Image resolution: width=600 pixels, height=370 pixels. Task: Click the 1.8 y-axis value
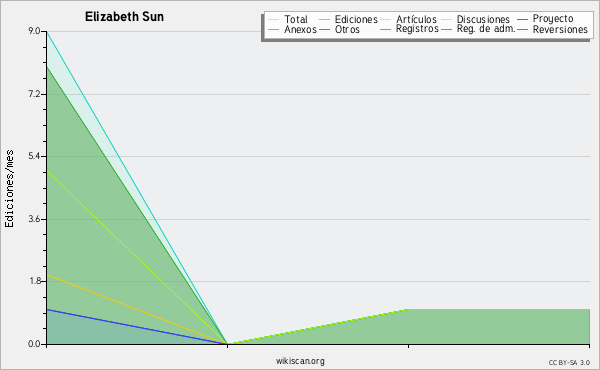tap(34, 282)
